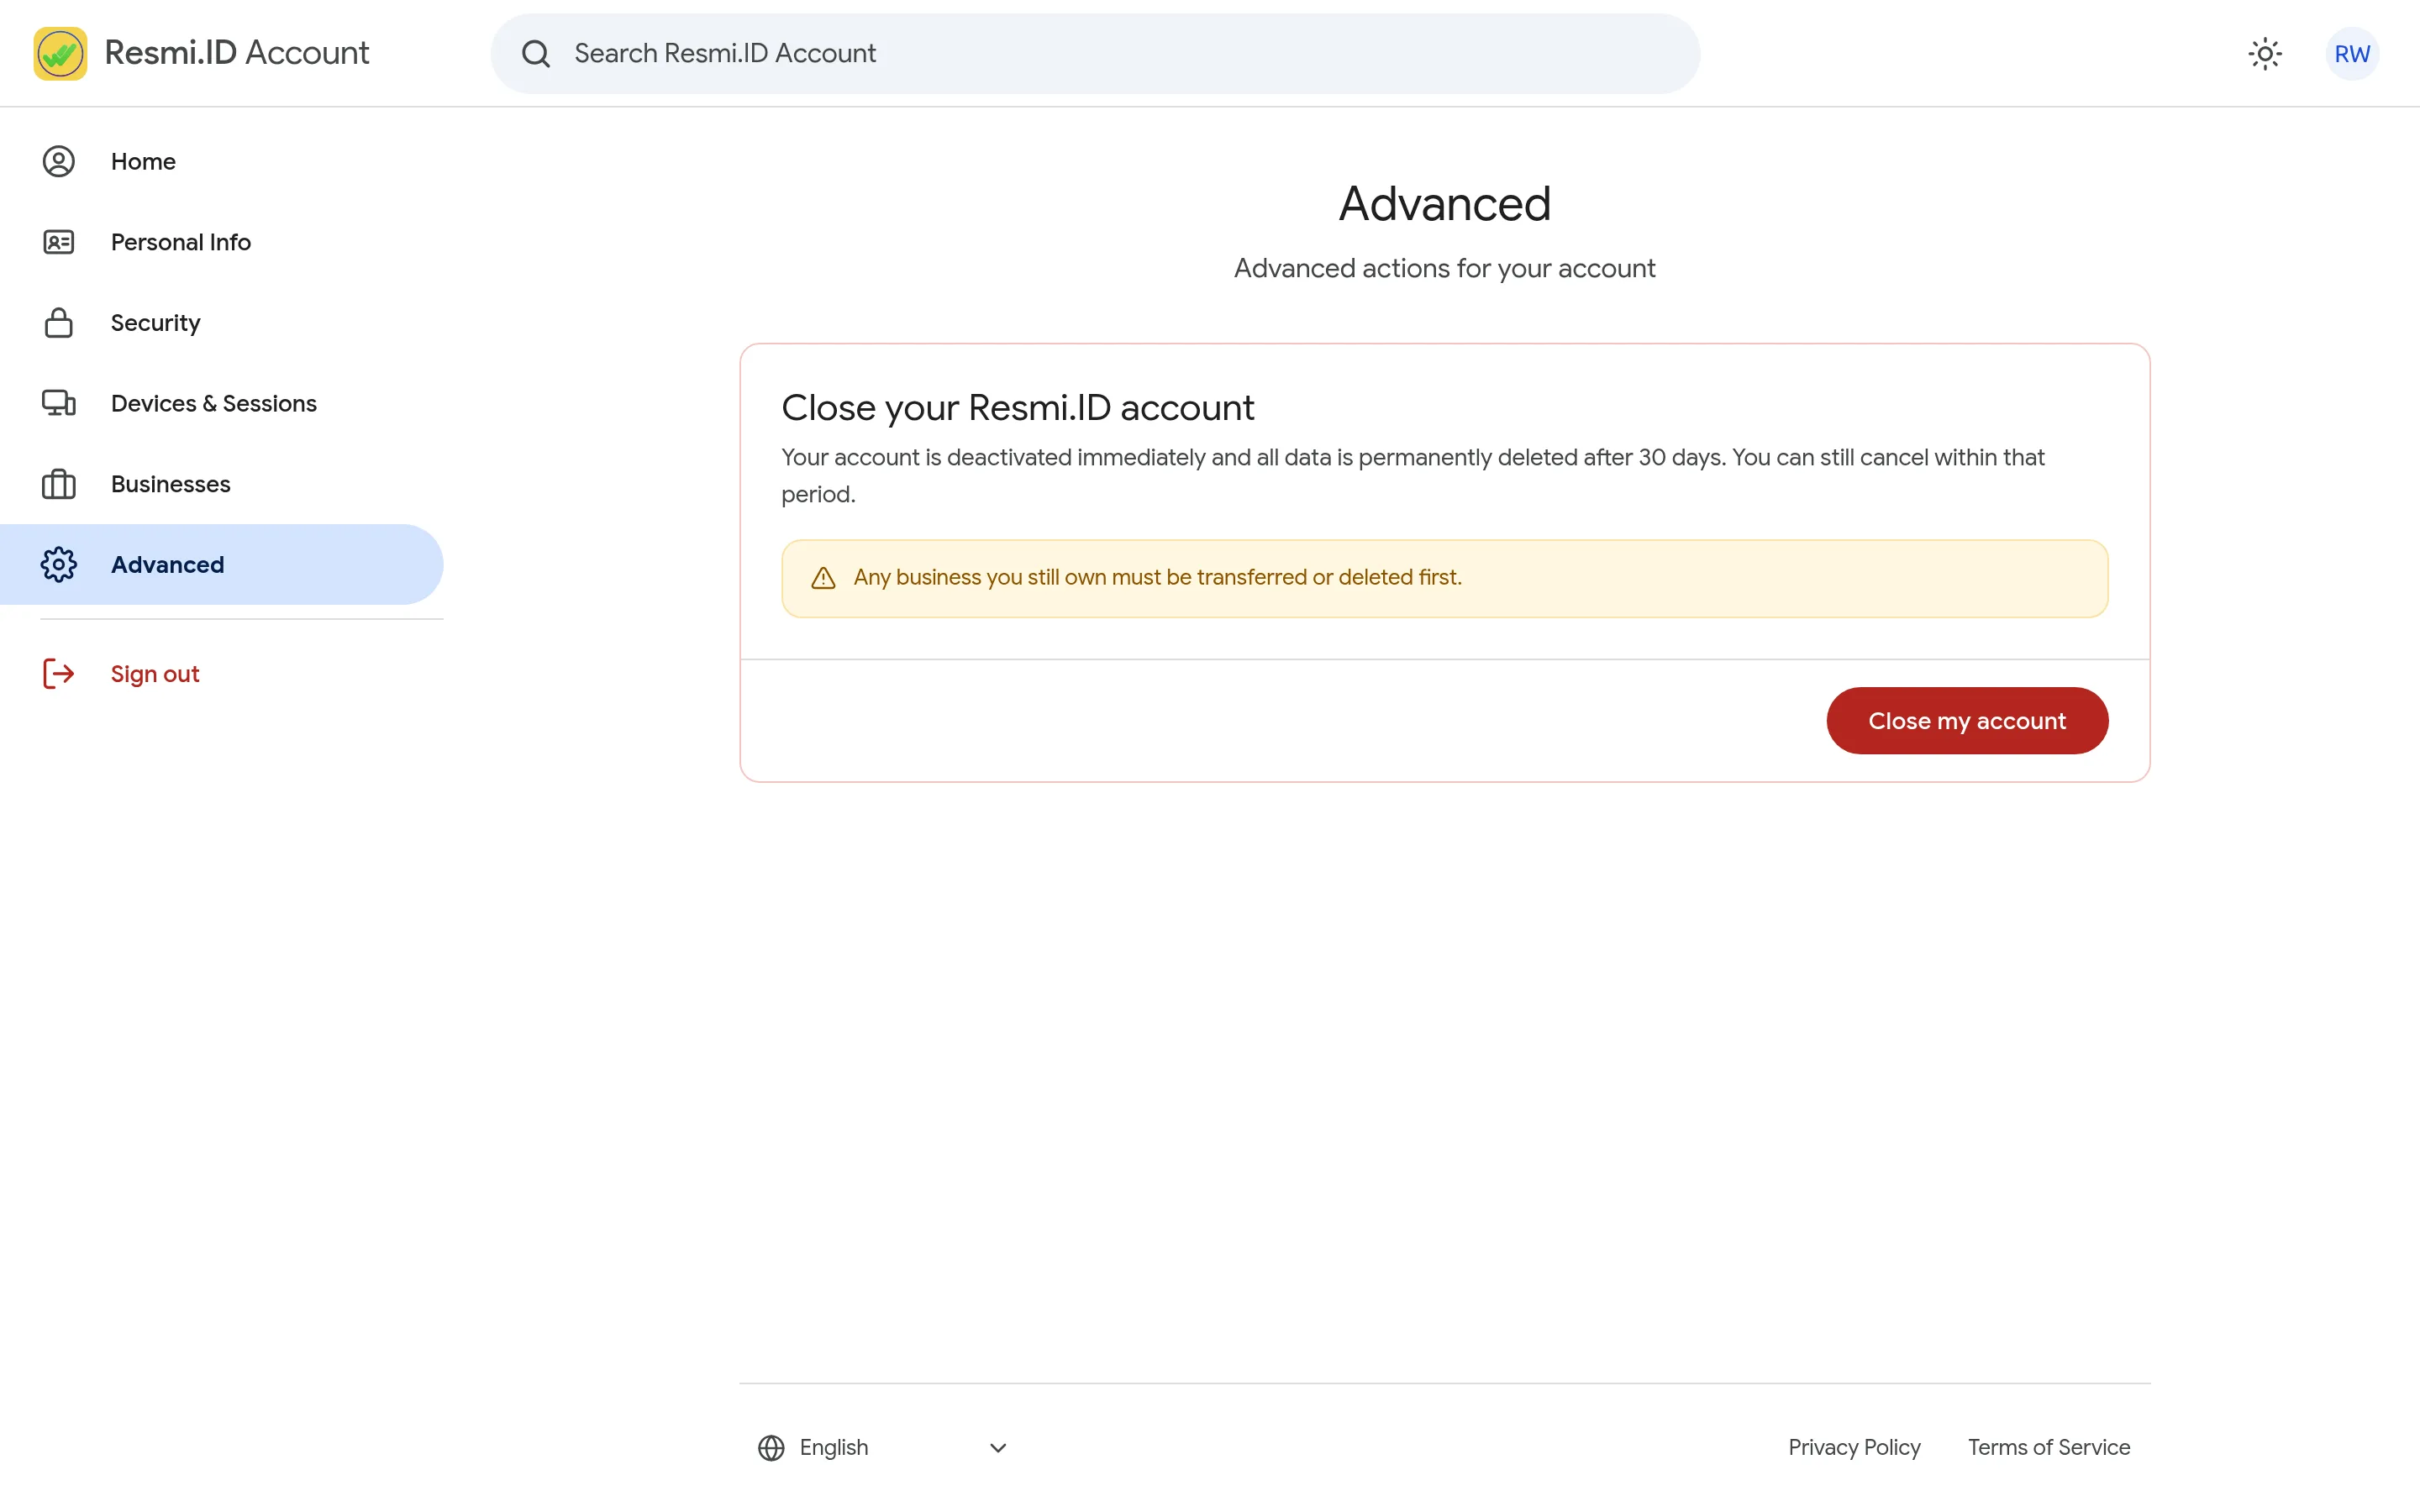Viewport: 2420px width, 1512px height.
Task: Open Devices & Sessions section
Action: [222, 403]
